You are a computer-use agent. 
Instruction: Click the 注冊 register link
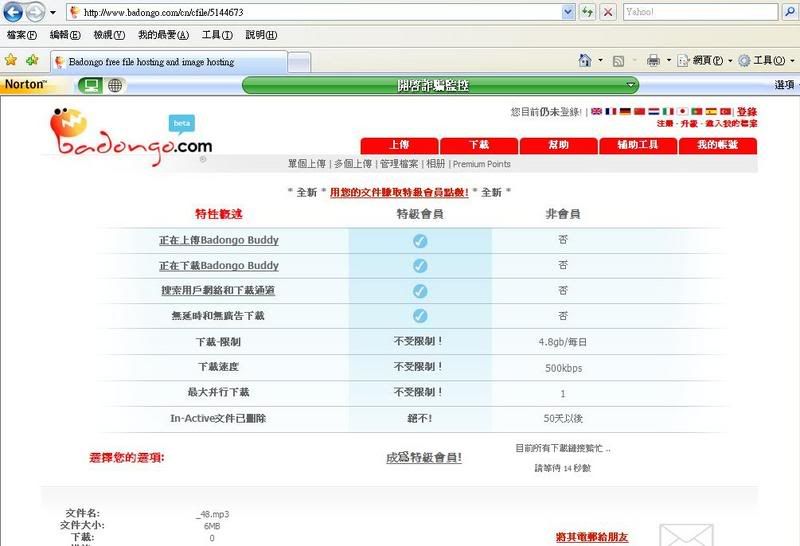(665, 123)
